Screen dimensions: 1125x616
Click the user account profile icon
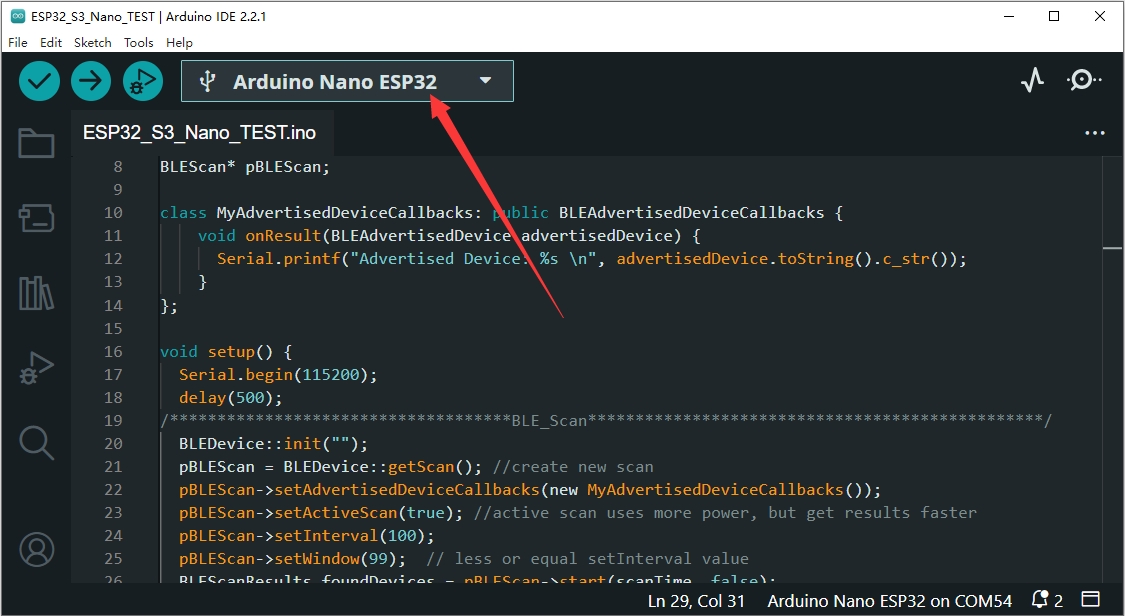(36, 549)
